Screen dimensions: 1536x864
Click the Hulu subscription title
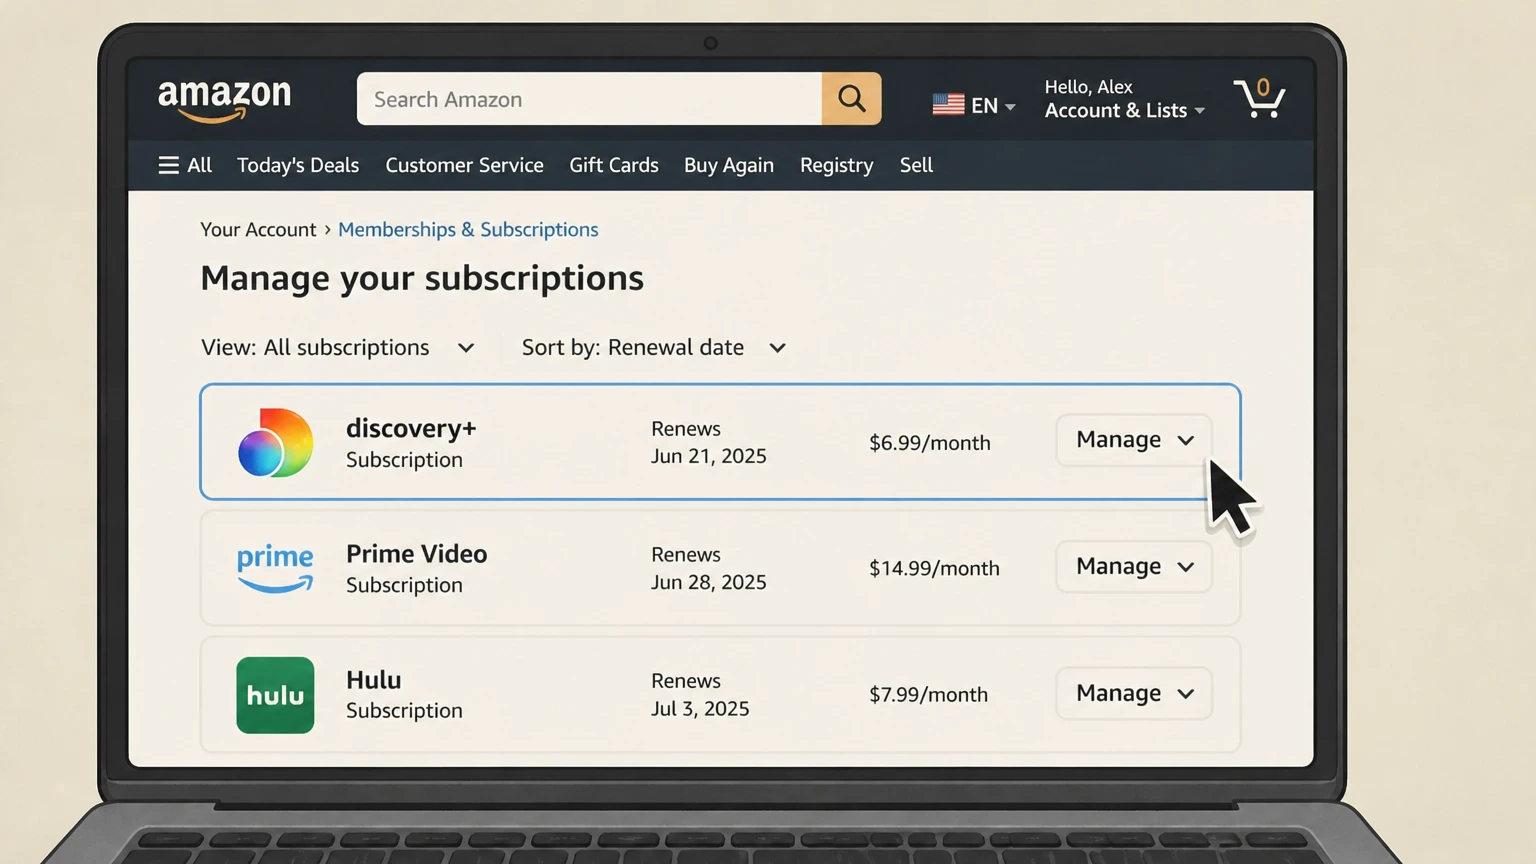(373, 680)
